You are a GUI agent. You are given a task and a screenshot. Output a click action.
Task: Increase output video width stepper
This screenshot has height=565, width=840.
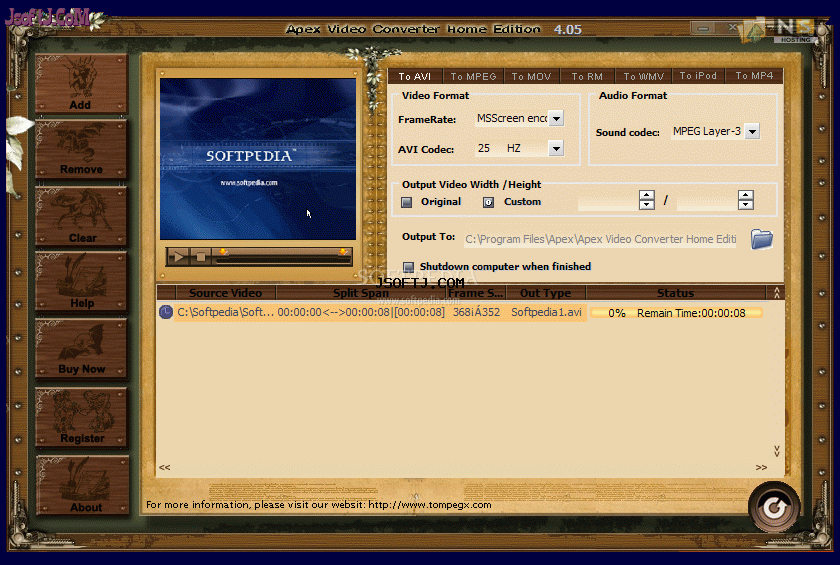click(647, 195)
